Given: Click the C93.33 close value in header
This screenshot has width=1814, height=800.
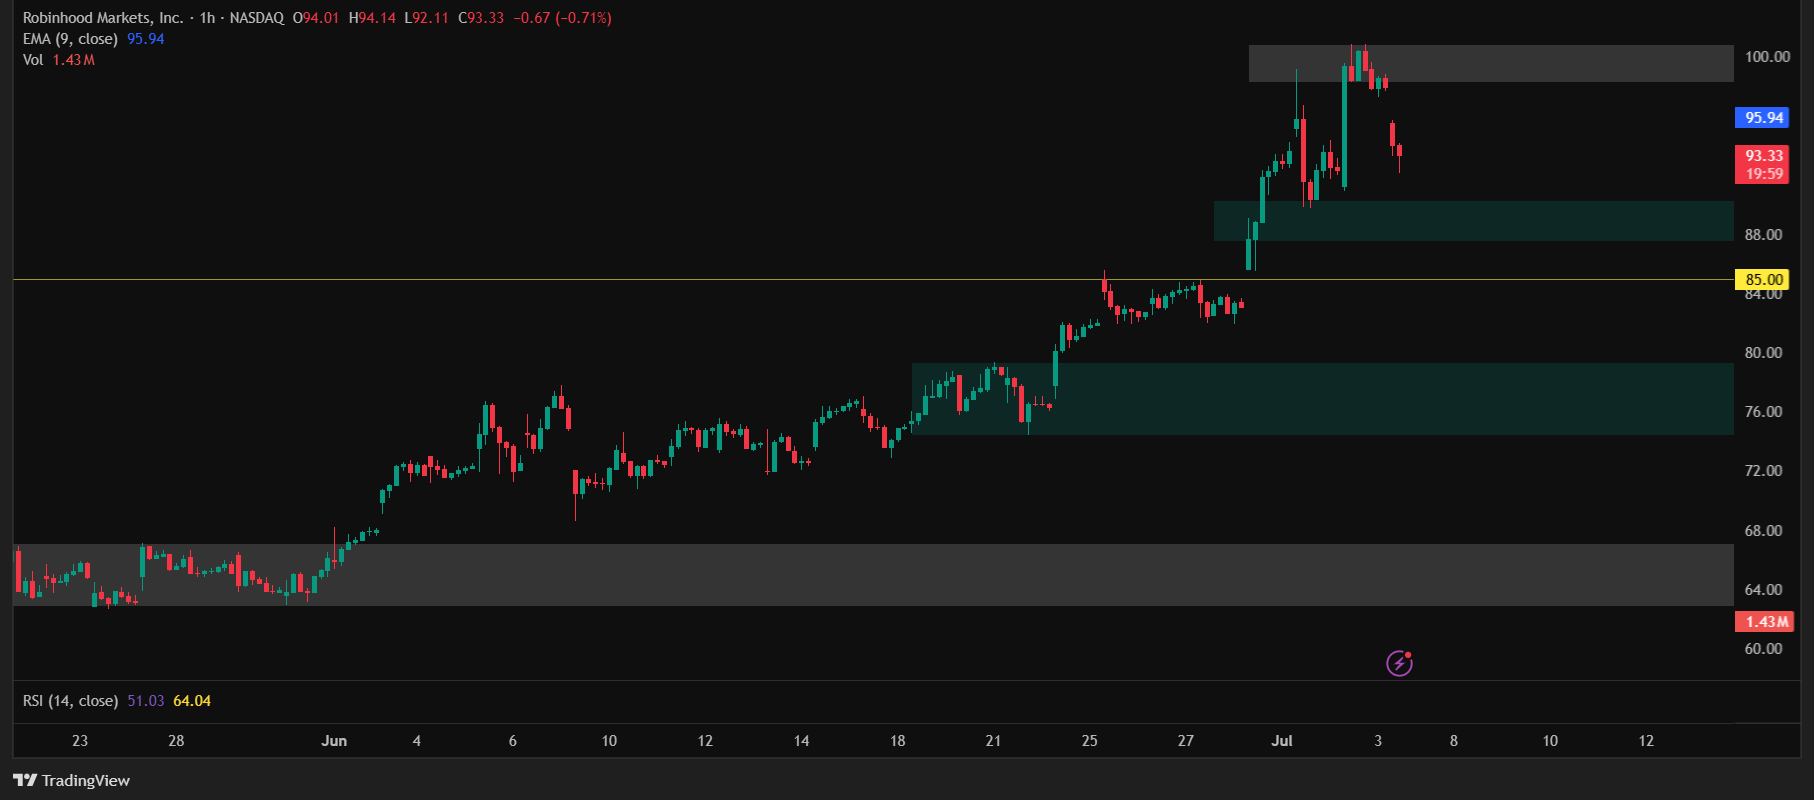Looking at the screenshot, I should pyautogui.click(x=481, y=18).
